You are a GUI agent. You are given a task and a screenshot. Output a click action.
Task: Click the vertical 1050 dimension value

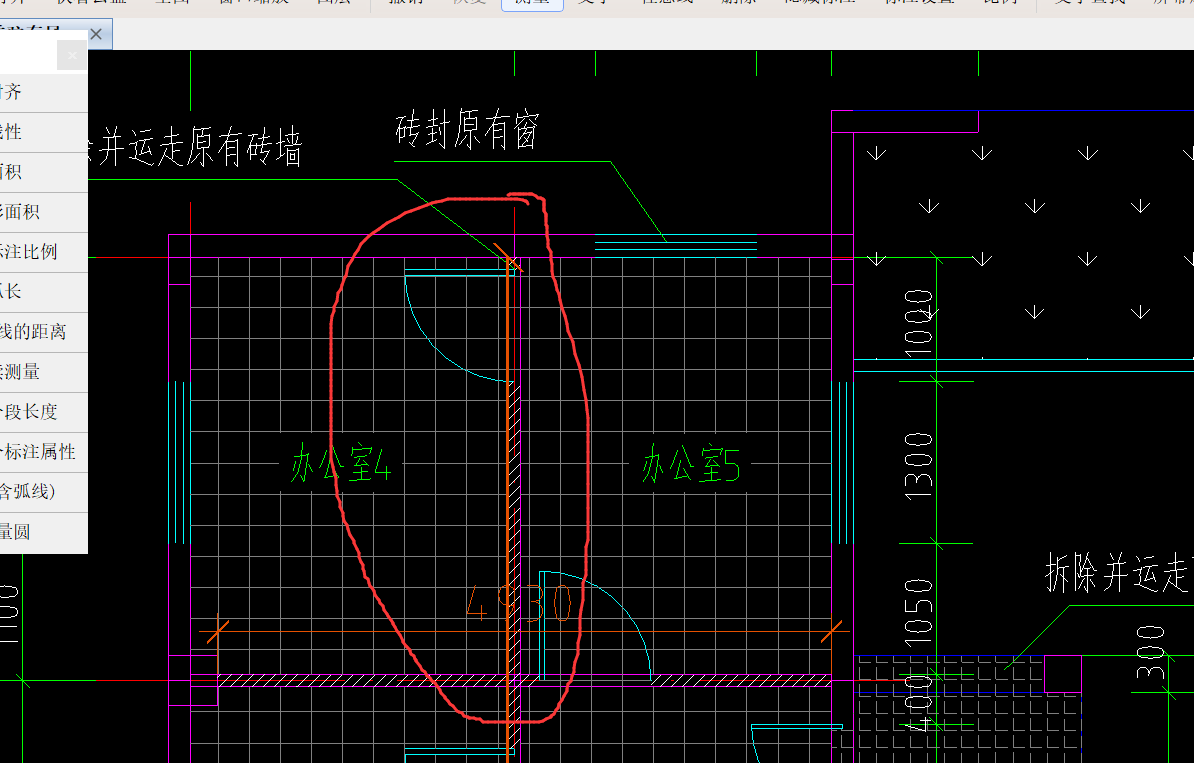[x=918, y=612]
